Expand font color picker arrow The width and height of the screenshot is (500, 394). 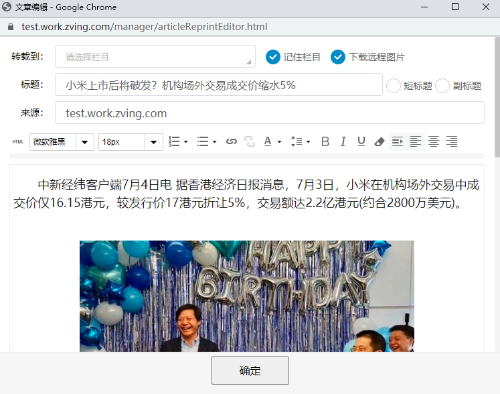click(280, 142)
